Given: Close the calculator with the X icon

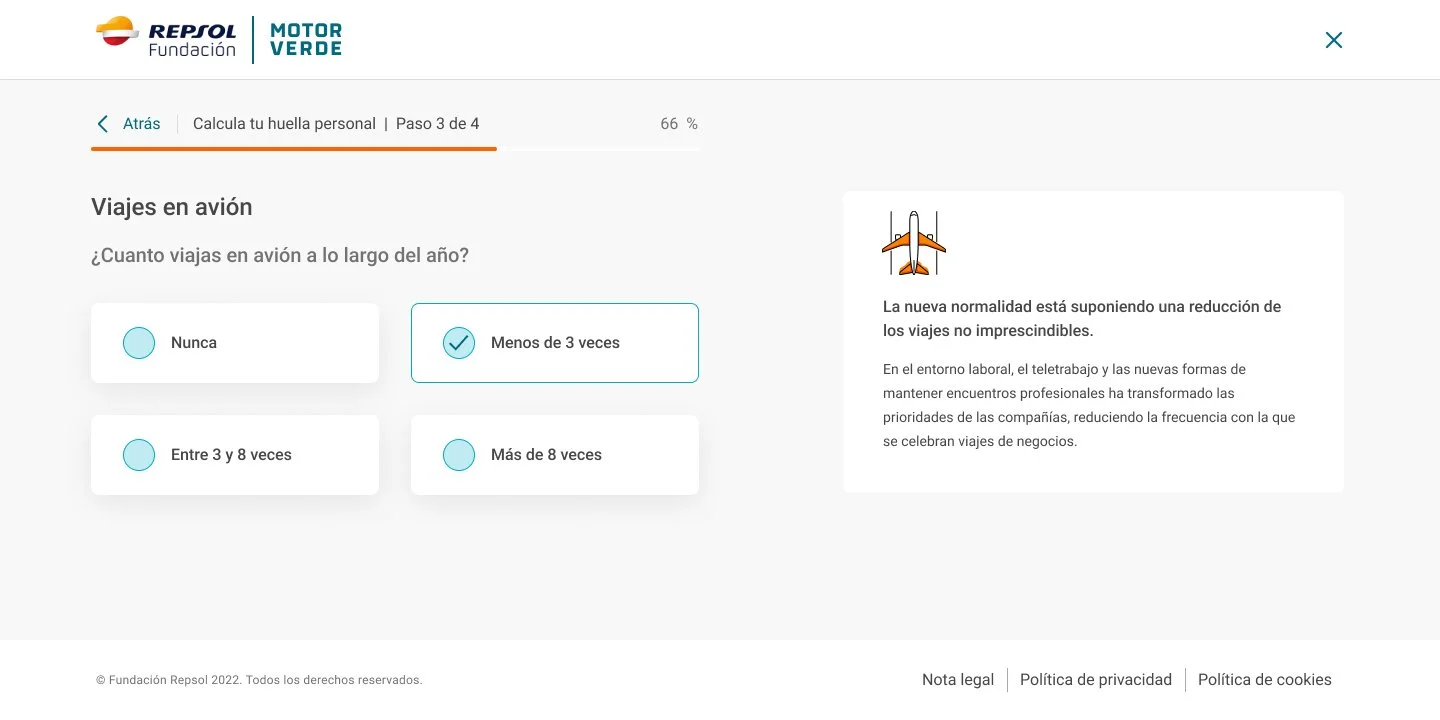Looking at the screenshot, I should pyautogui.click(x=1333, y=40).
